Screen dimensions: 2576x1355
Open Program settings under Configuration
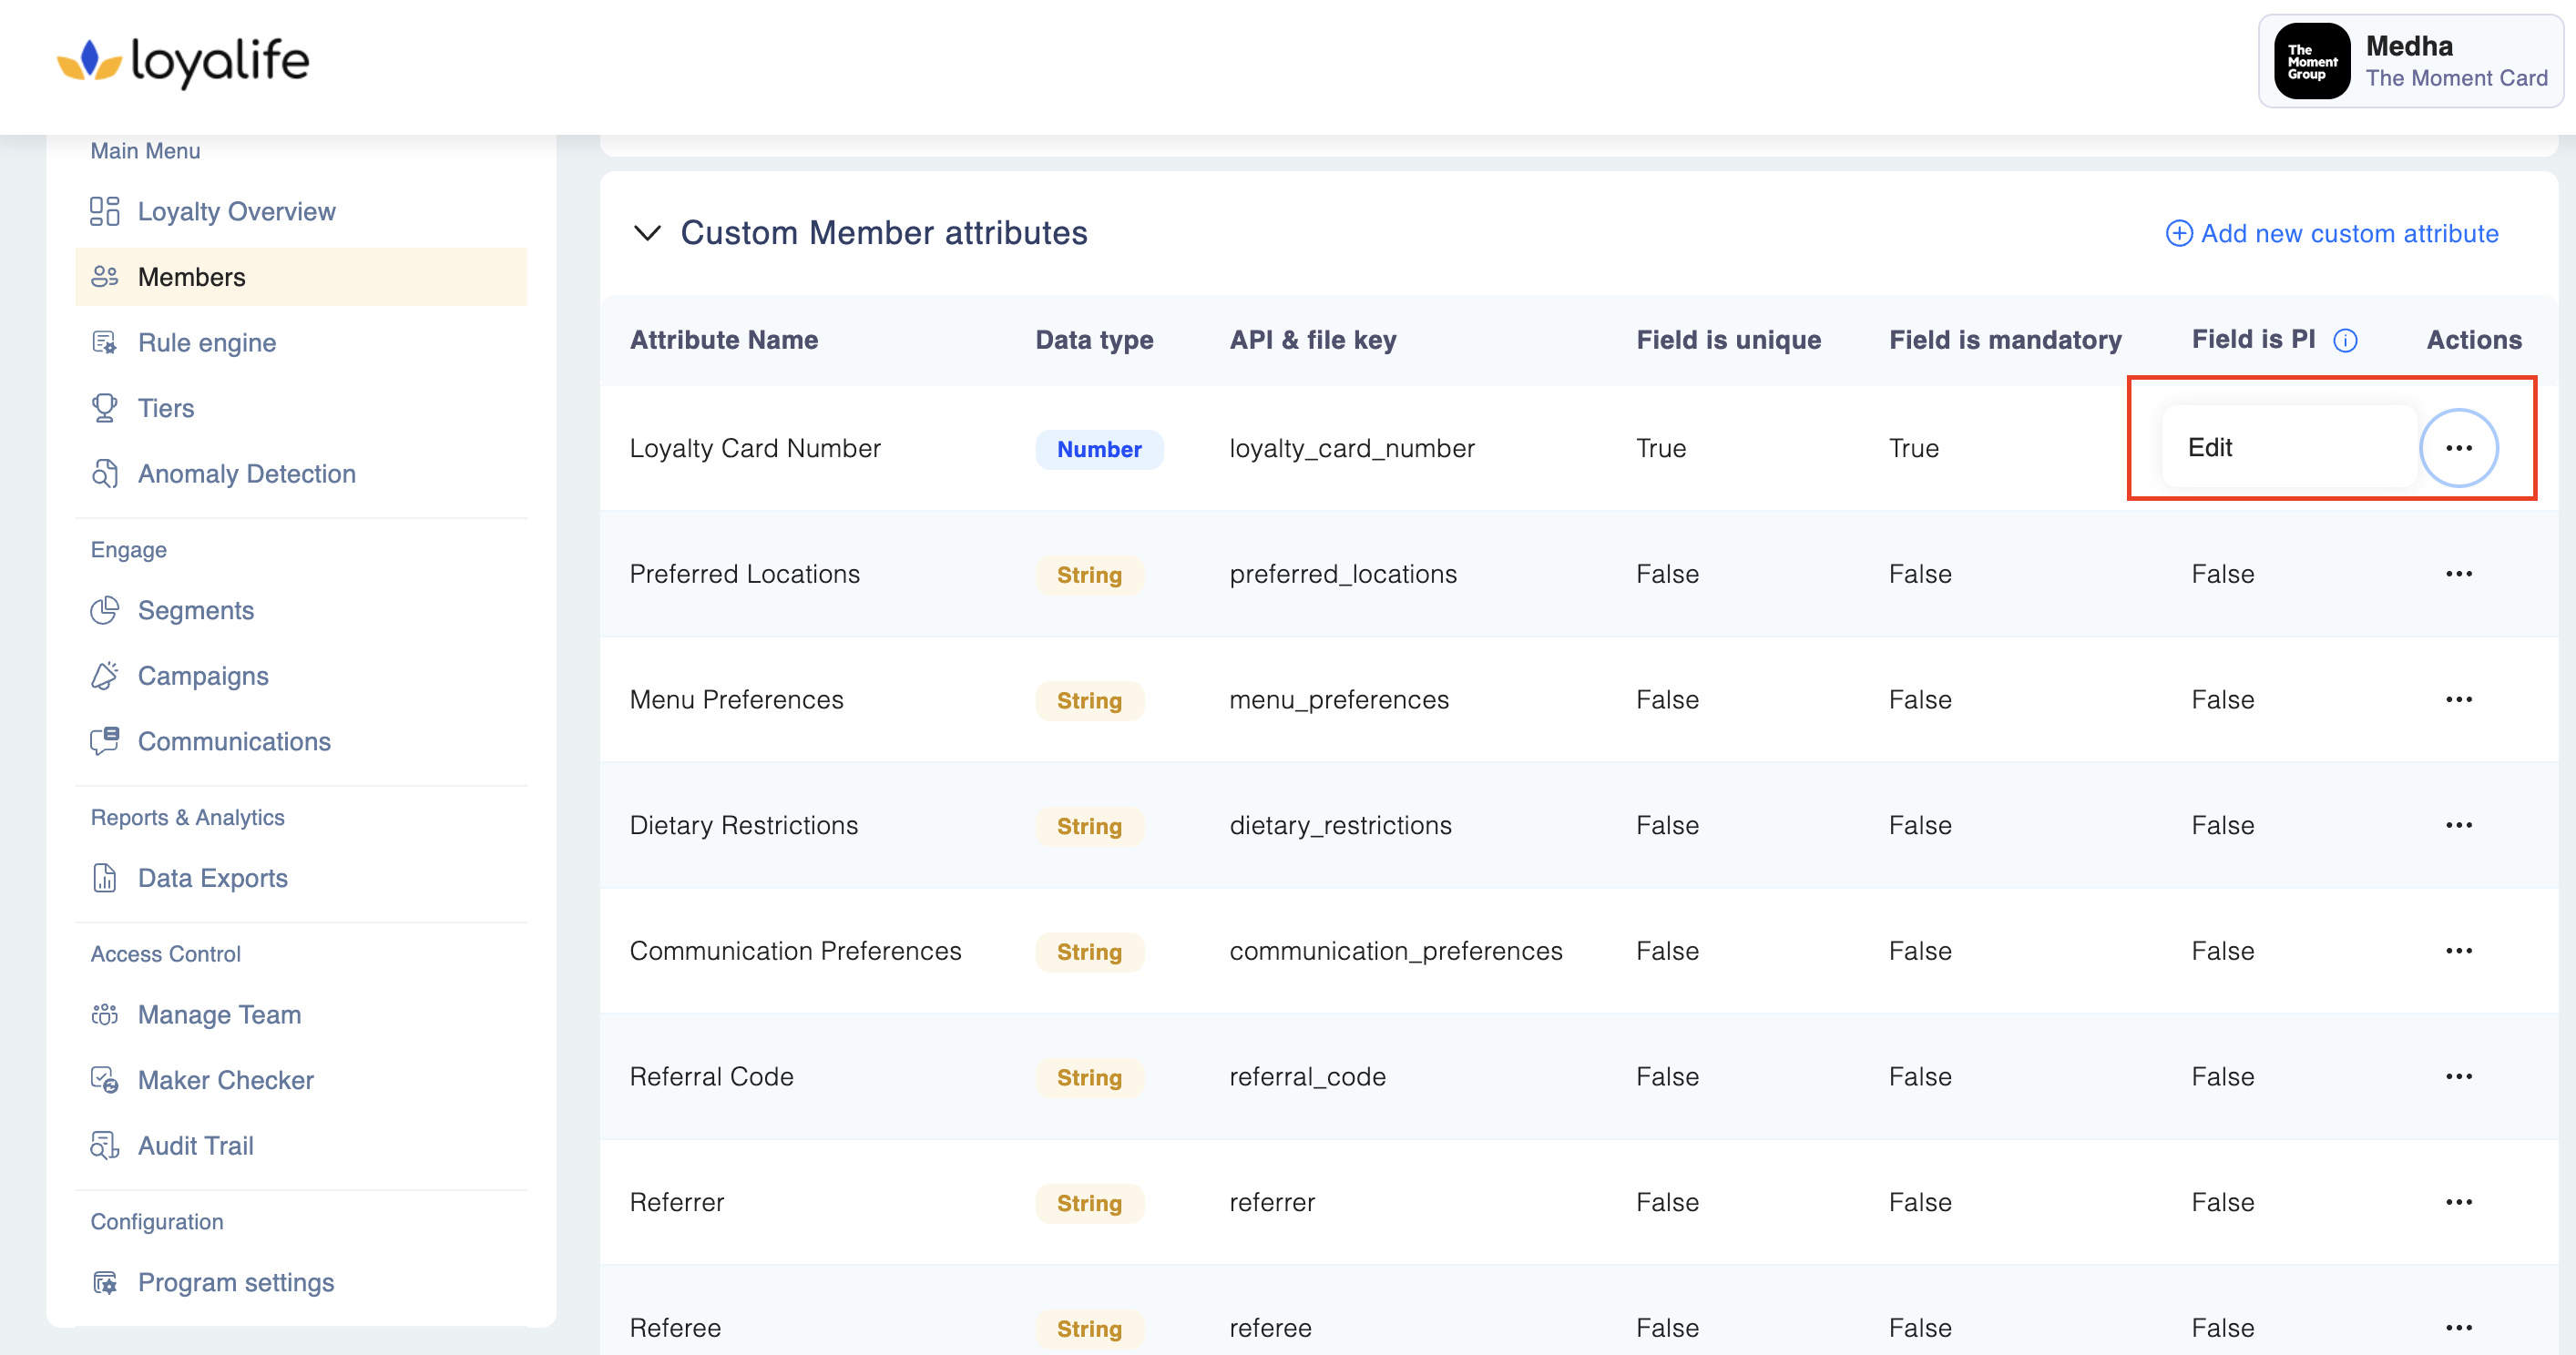click(235, 1282)
